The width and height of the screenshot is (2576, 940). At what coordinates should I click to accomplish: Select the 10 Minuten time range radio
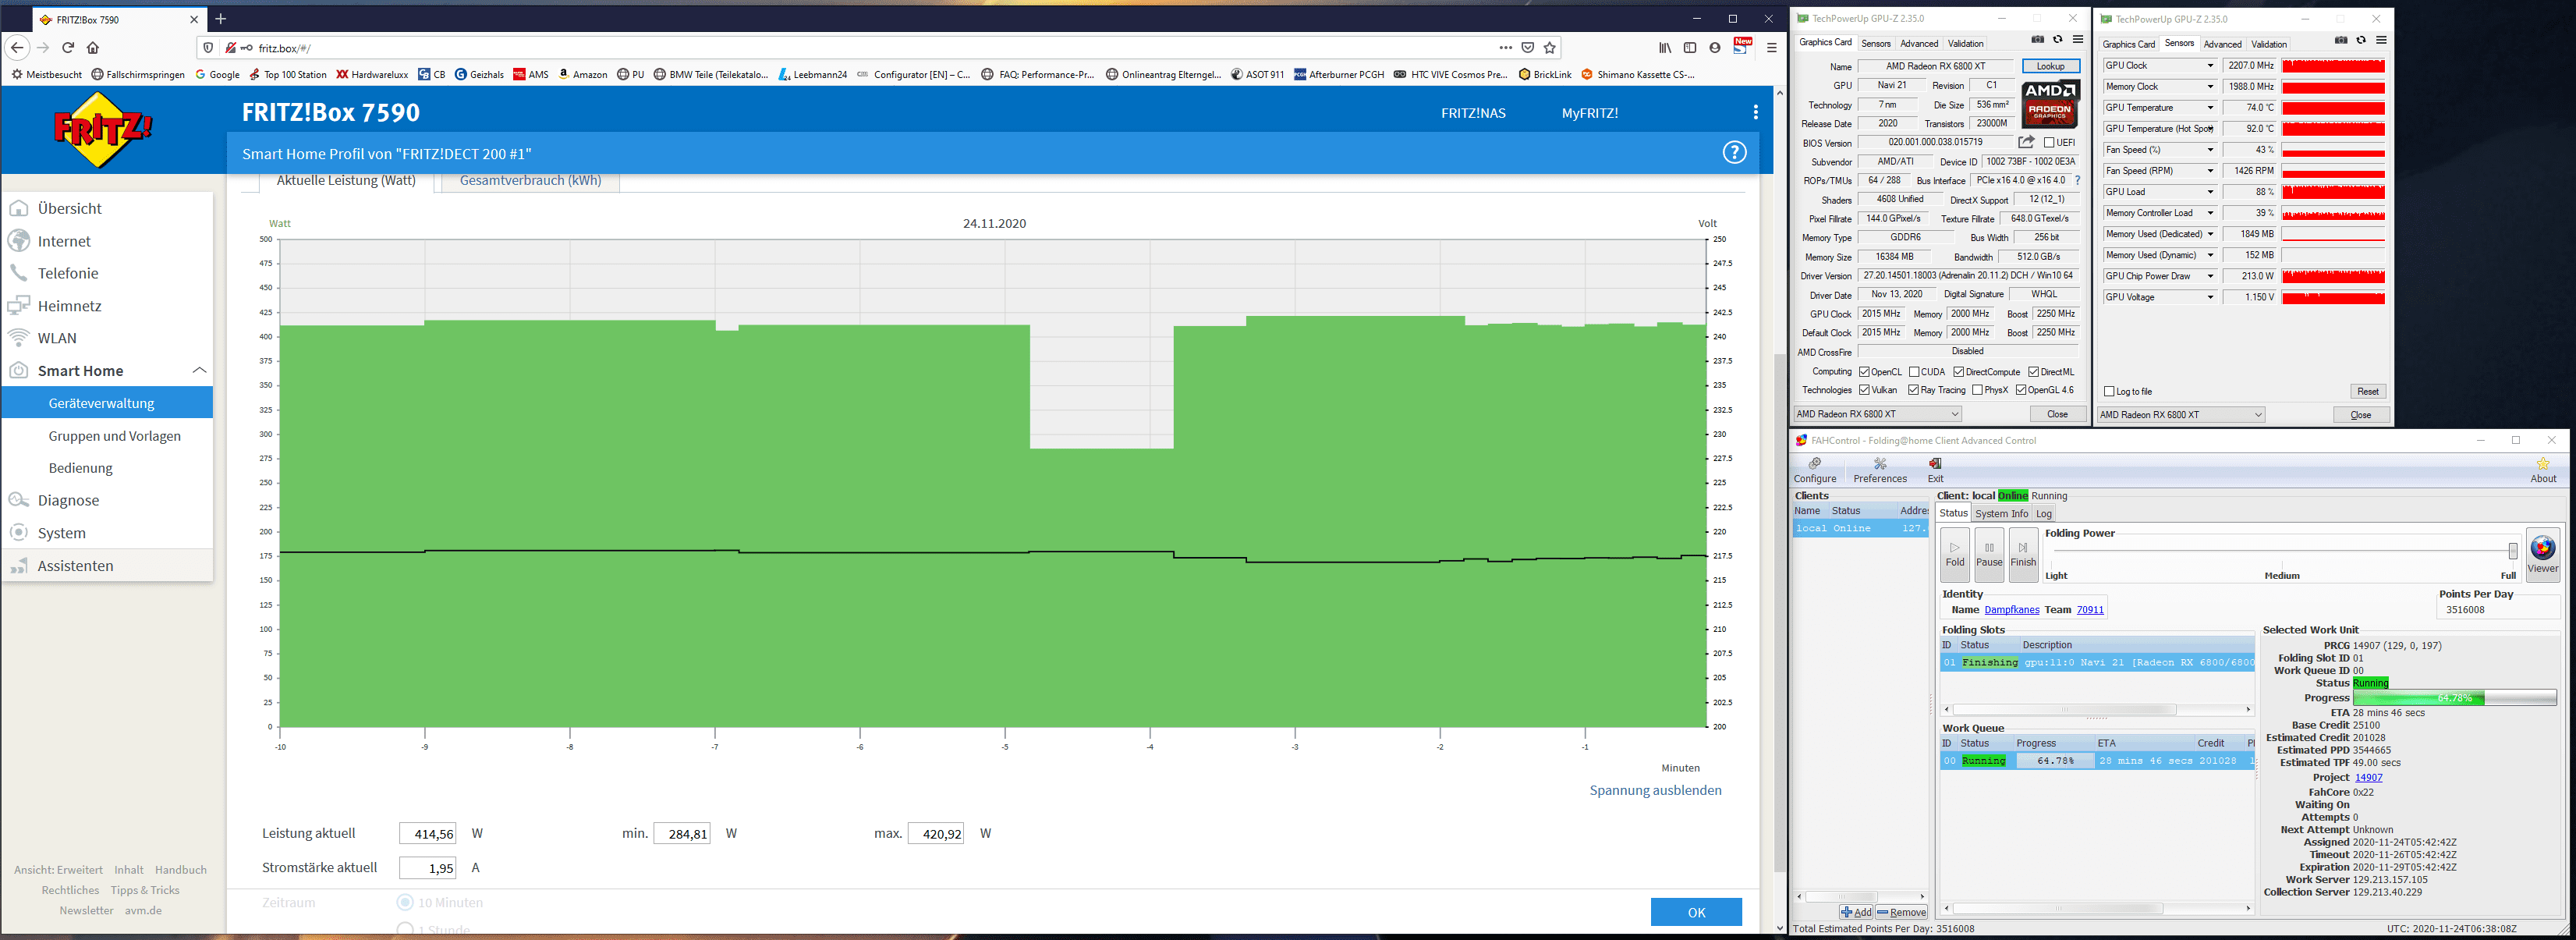405,902
